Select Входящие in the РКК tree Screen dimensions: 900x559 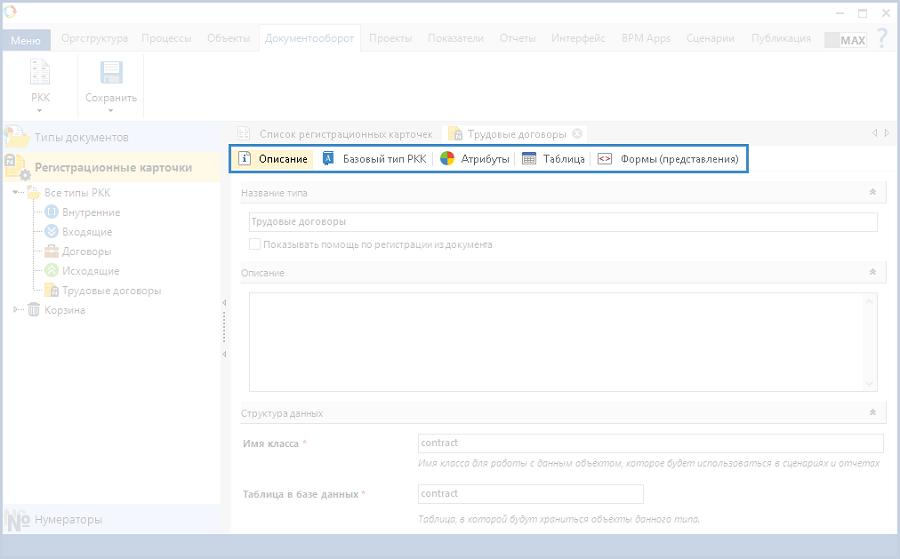click(86, 232)
